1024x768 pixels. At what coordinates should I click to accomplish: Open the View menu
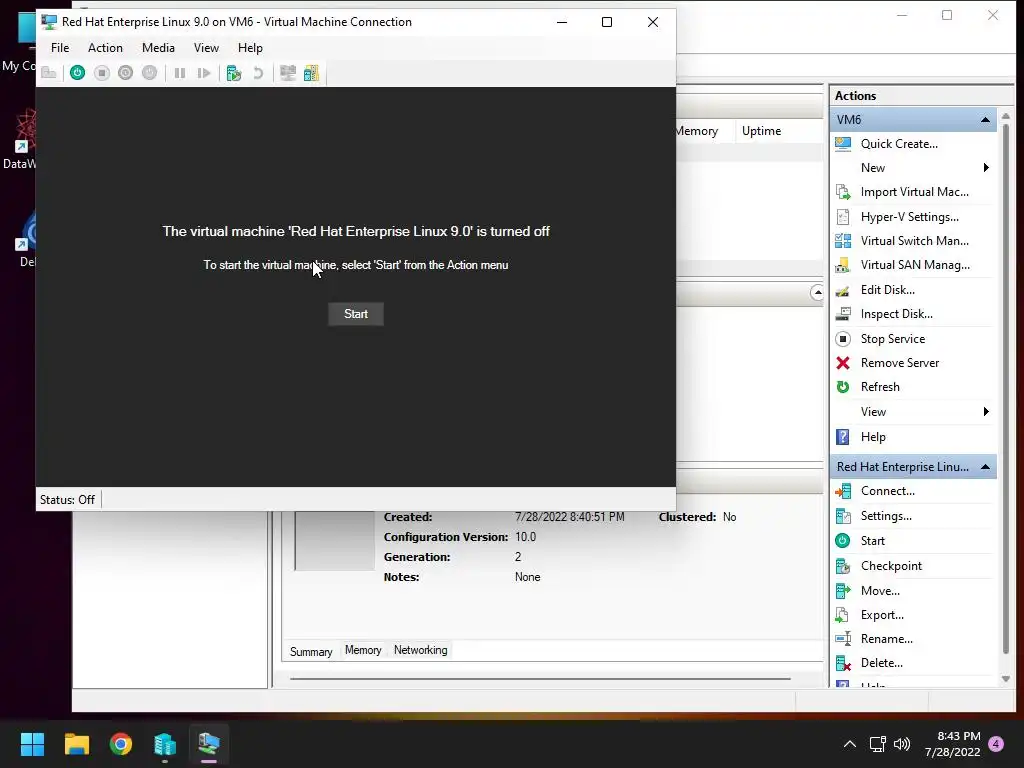(x=206, y=48)
